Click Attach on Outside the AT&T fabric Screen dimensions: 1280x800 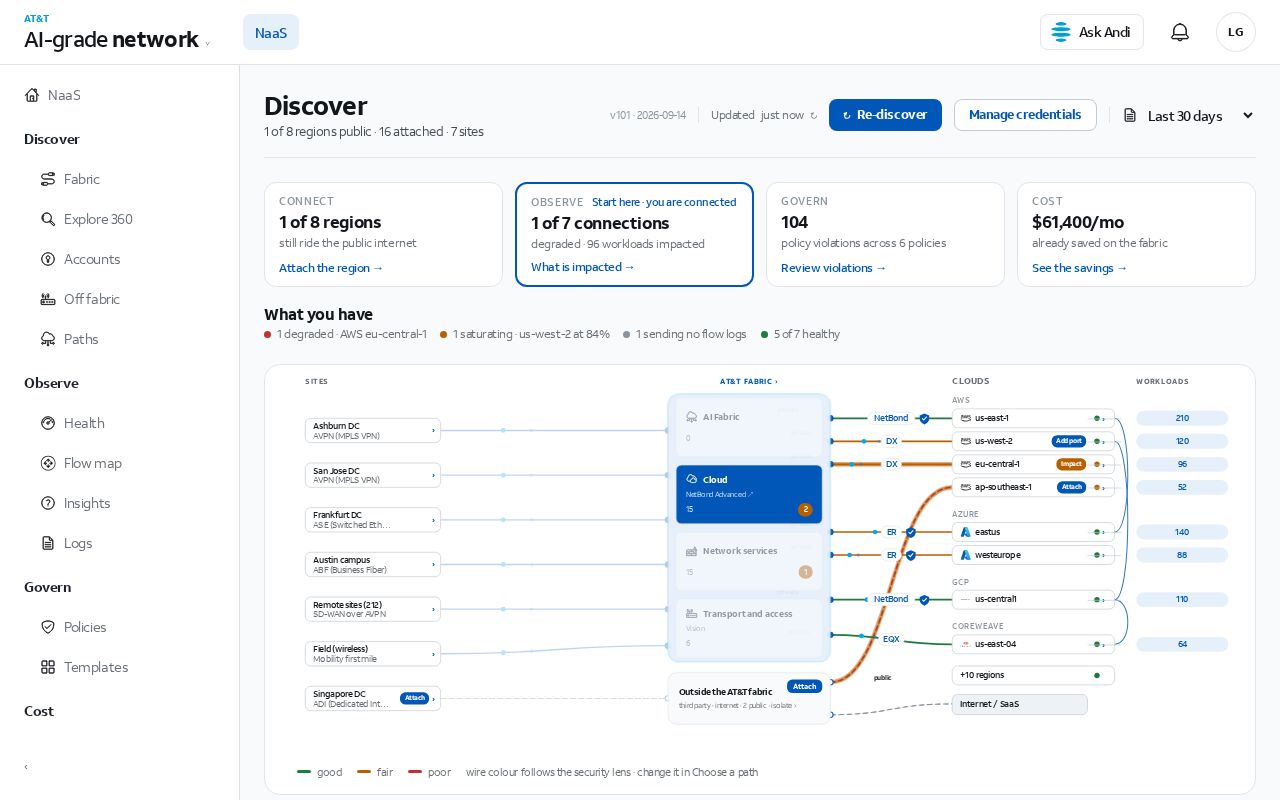click(804, 686)
